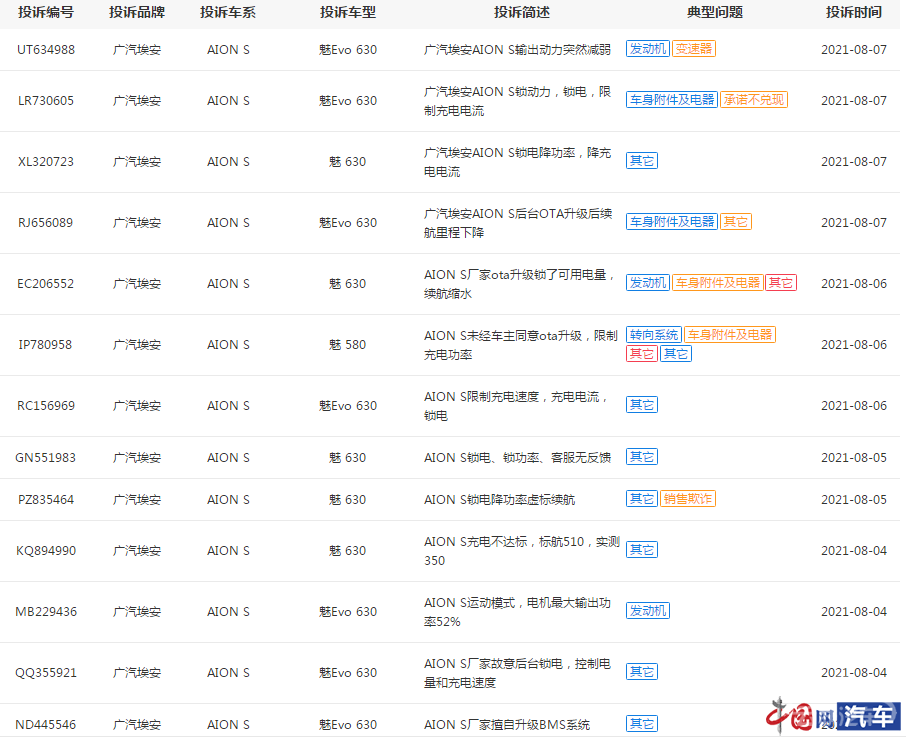Click the 典型问题 column header
Viewport: 906px width, 744px height.
coord(715,12)
